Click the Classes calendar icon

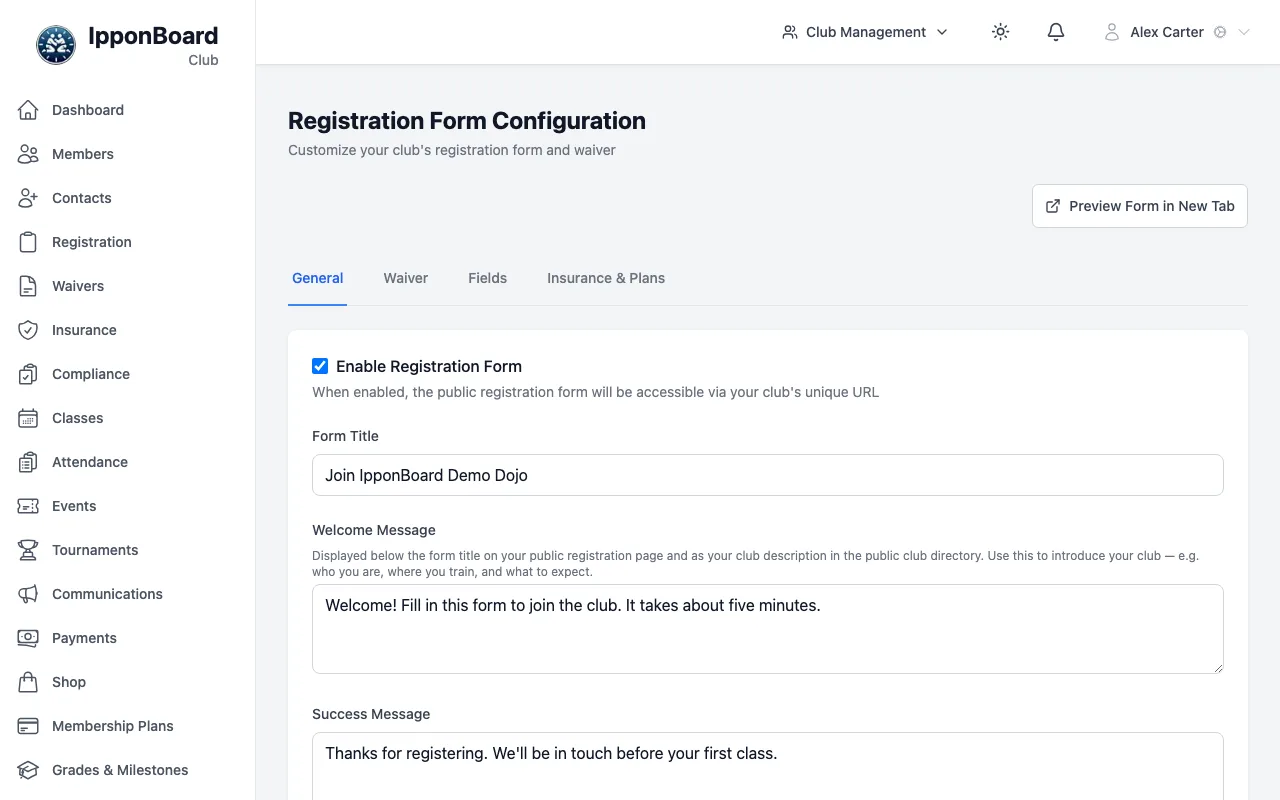point(28,418)
